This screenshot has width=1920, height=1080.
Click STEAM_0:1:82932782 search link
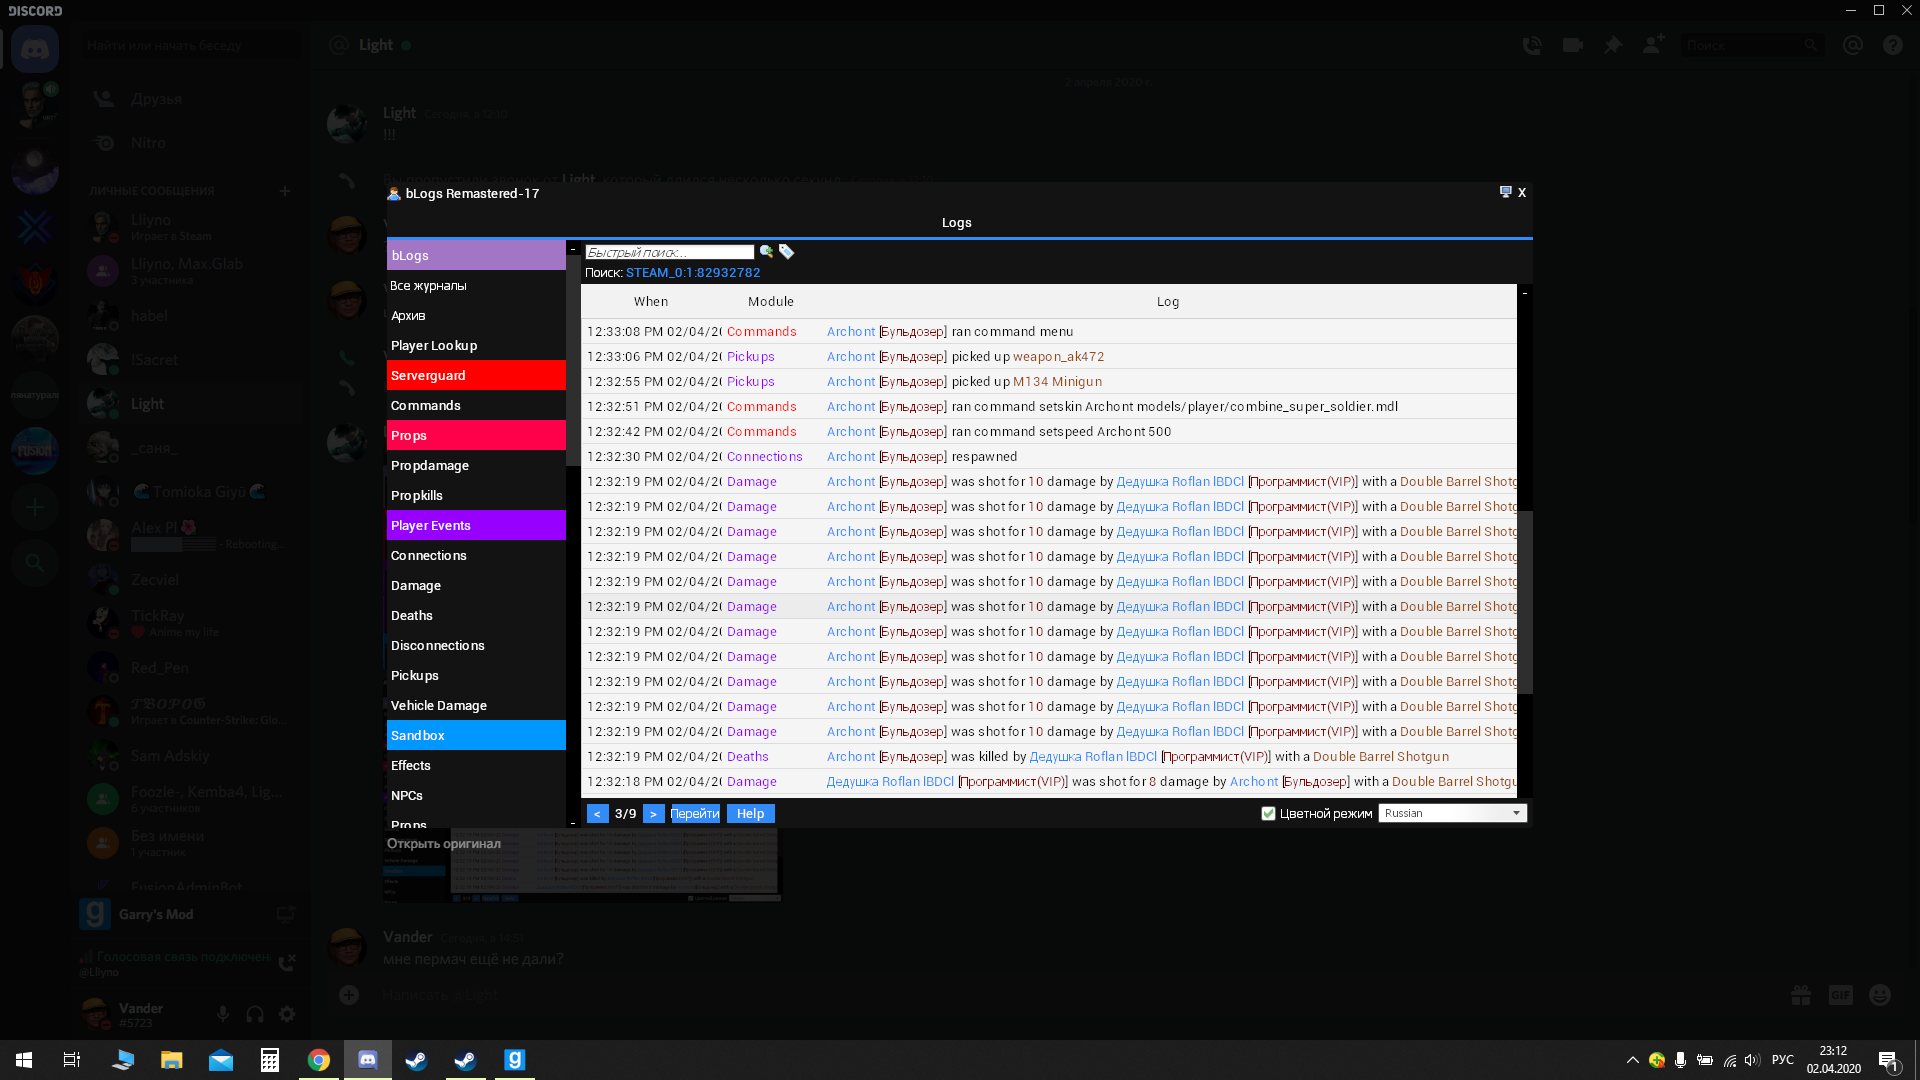693,272
